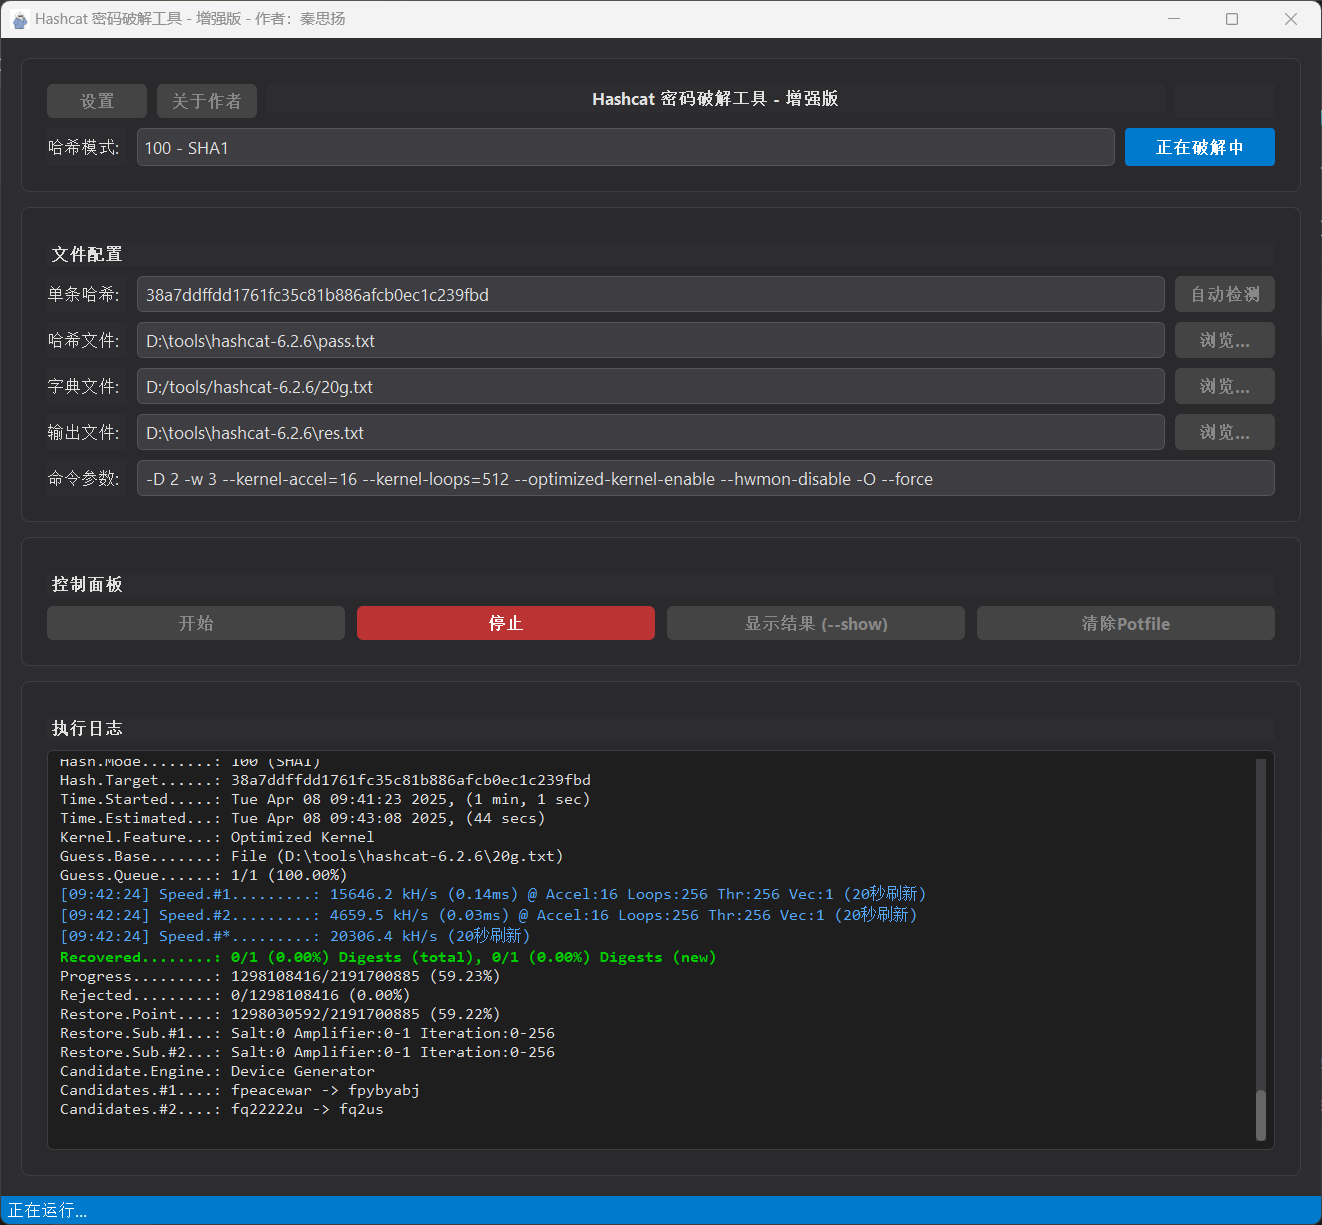The width and height of the screenshot is (1322, 1225).
Task: Click the Time.Started log line
Action: point(325,799)
